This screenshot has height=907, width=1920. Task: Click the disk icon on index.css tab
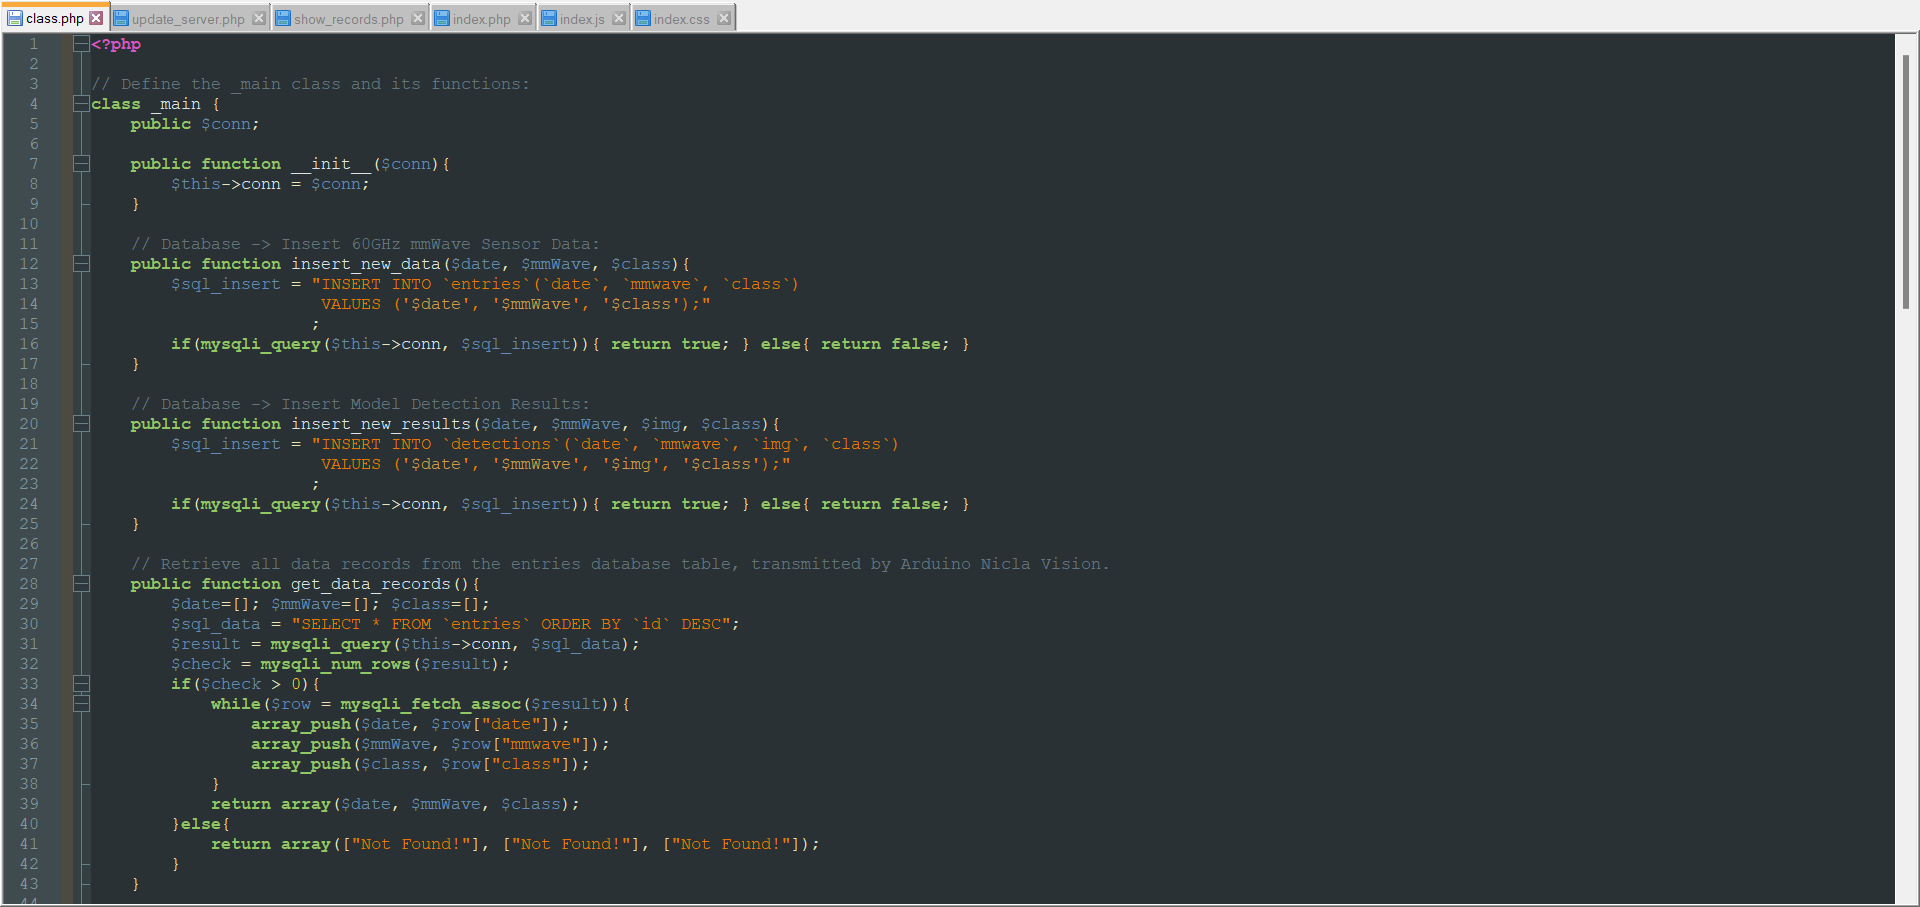[x=641, y=17]
